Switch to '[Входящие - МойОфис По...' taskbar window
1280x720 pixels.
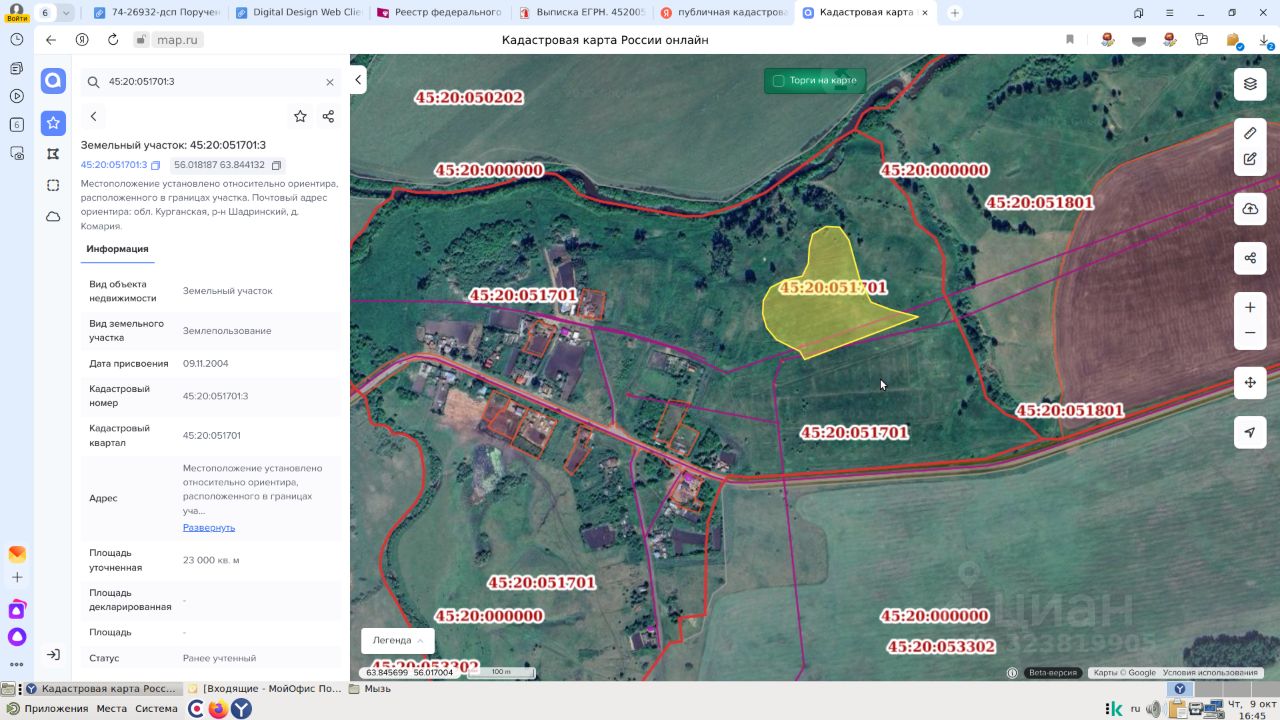pos(264,689)
